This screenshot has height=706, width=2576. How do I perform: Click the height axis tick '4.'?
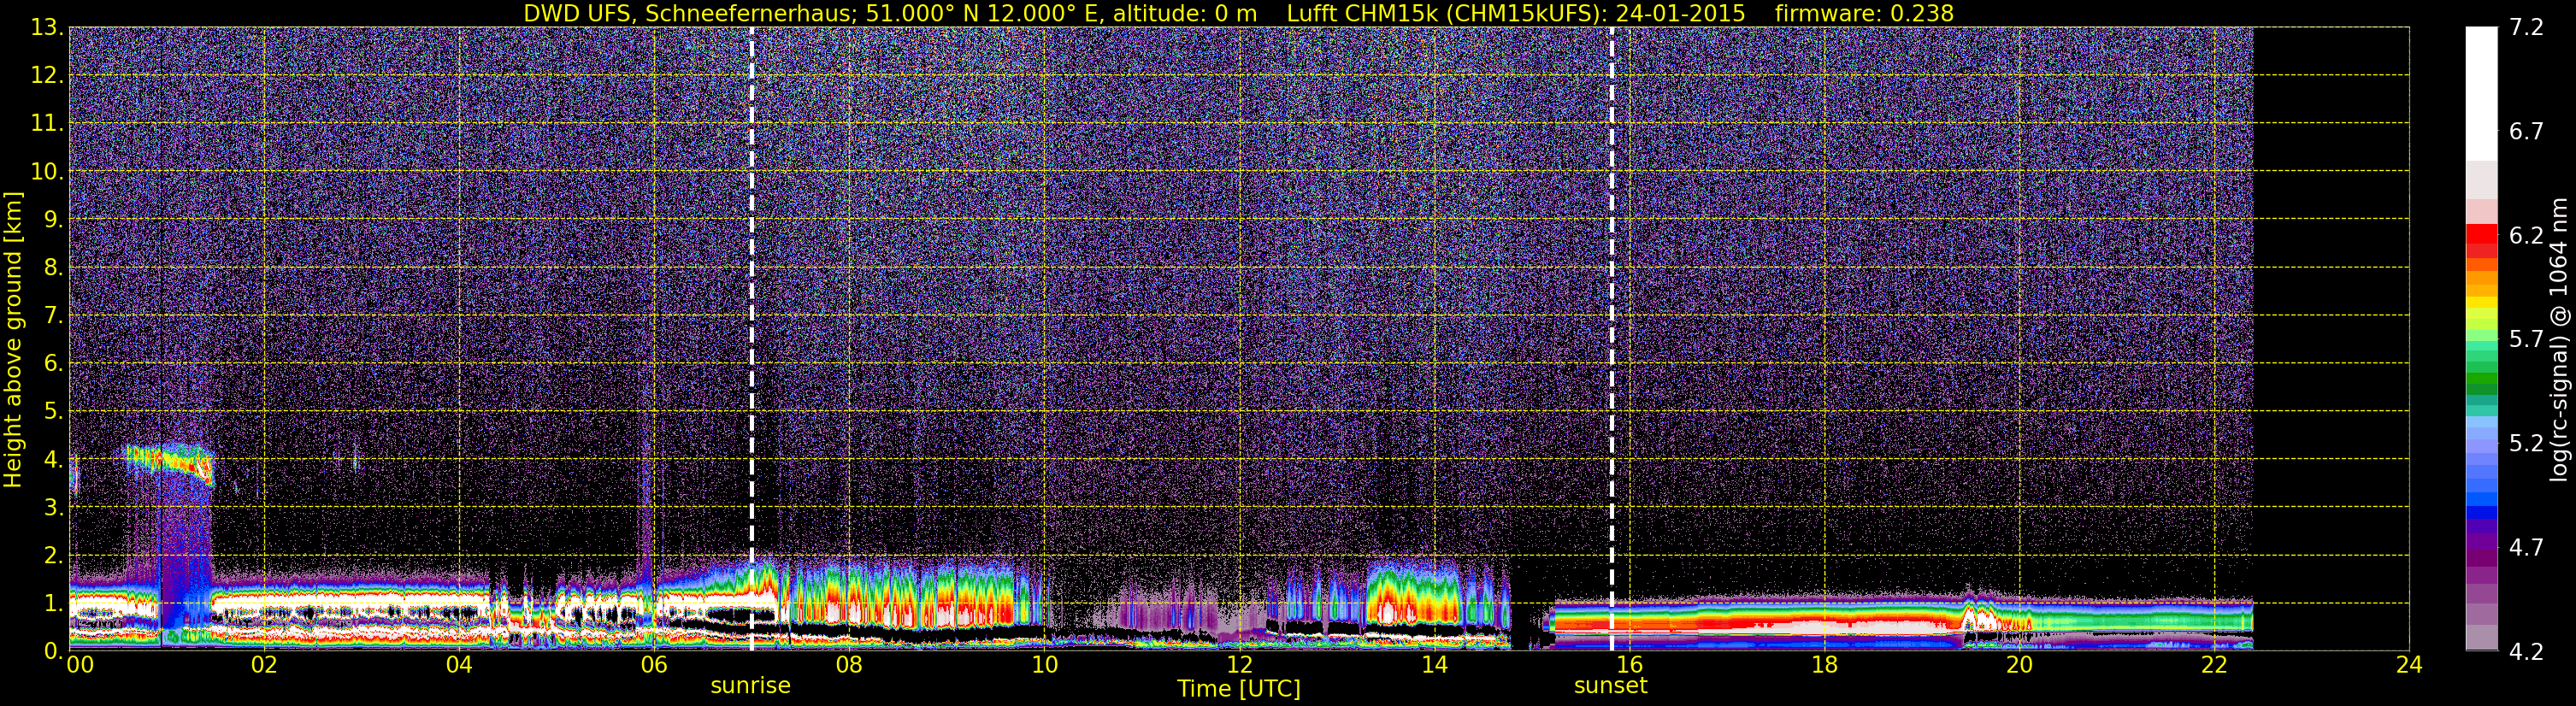[x=52, y=460]
